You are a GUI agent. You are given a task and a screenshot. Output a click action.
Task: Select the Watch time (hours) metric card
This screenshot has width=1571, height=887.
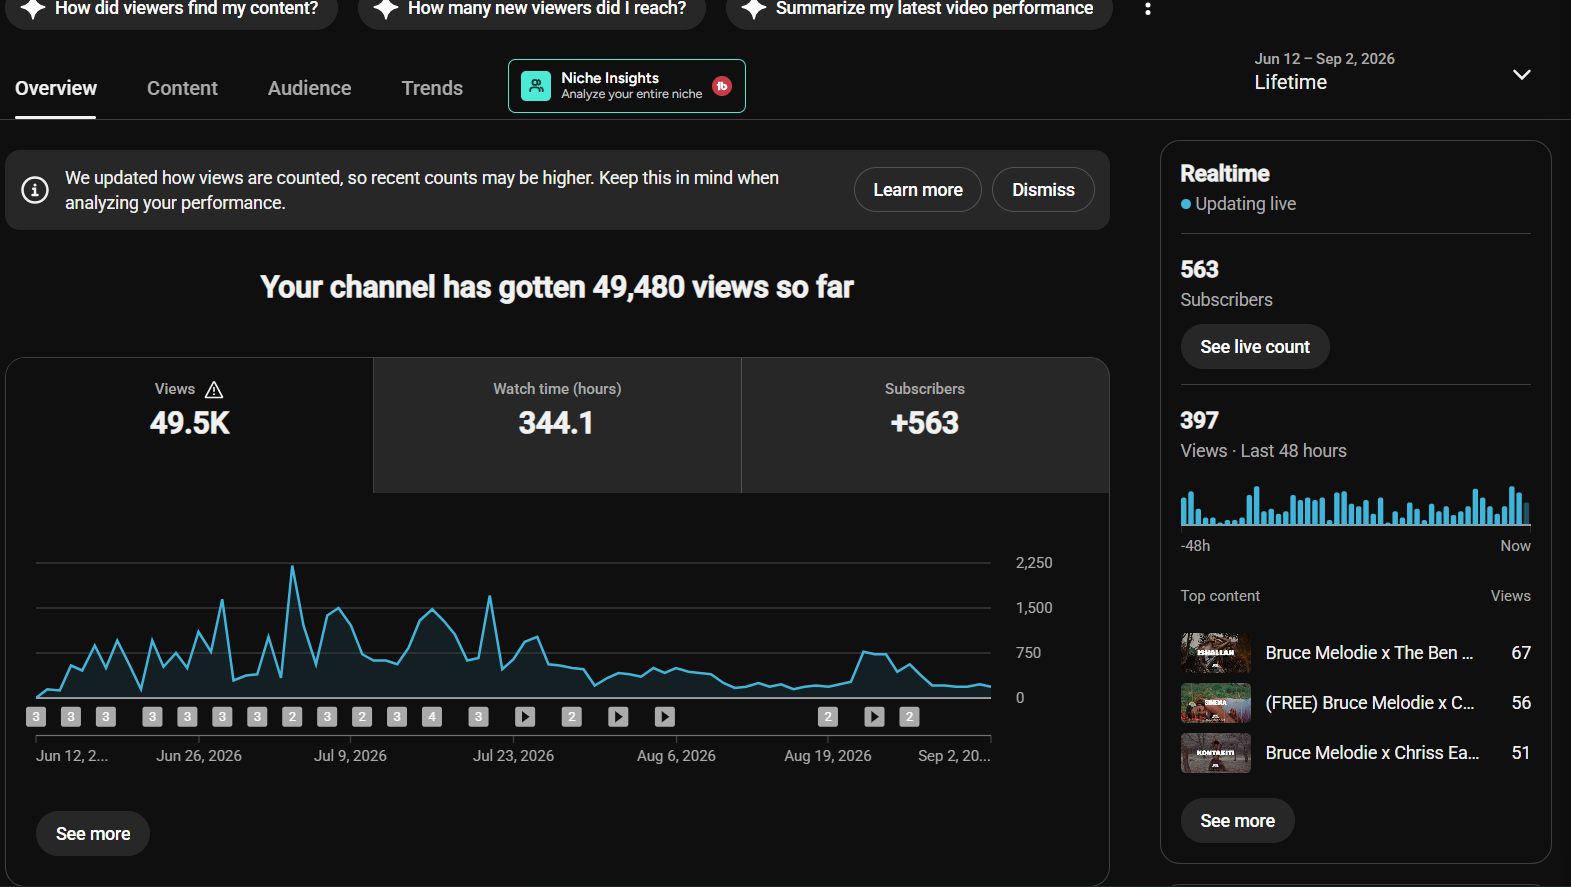click(557, 425)
